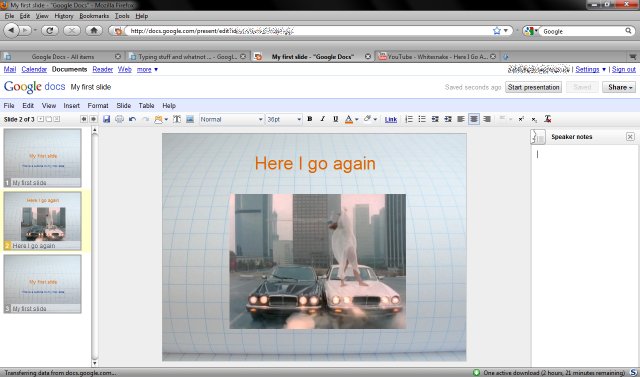Insert a numbered list
The image size is (640, 377).
tap(409, 119)
